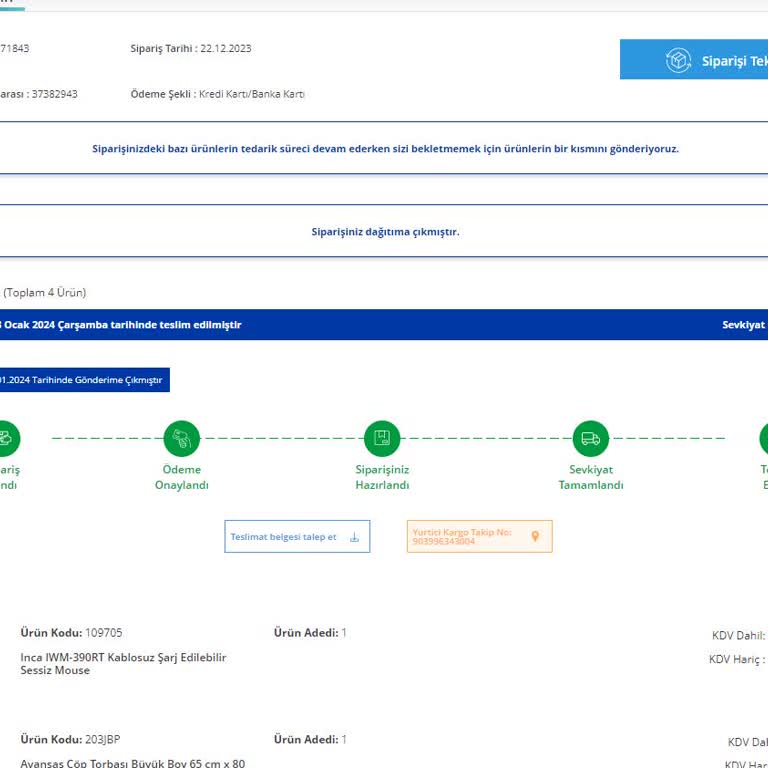Click the Sipariş Tarihi : 22.12.2023 text

(x=191, y=48)
